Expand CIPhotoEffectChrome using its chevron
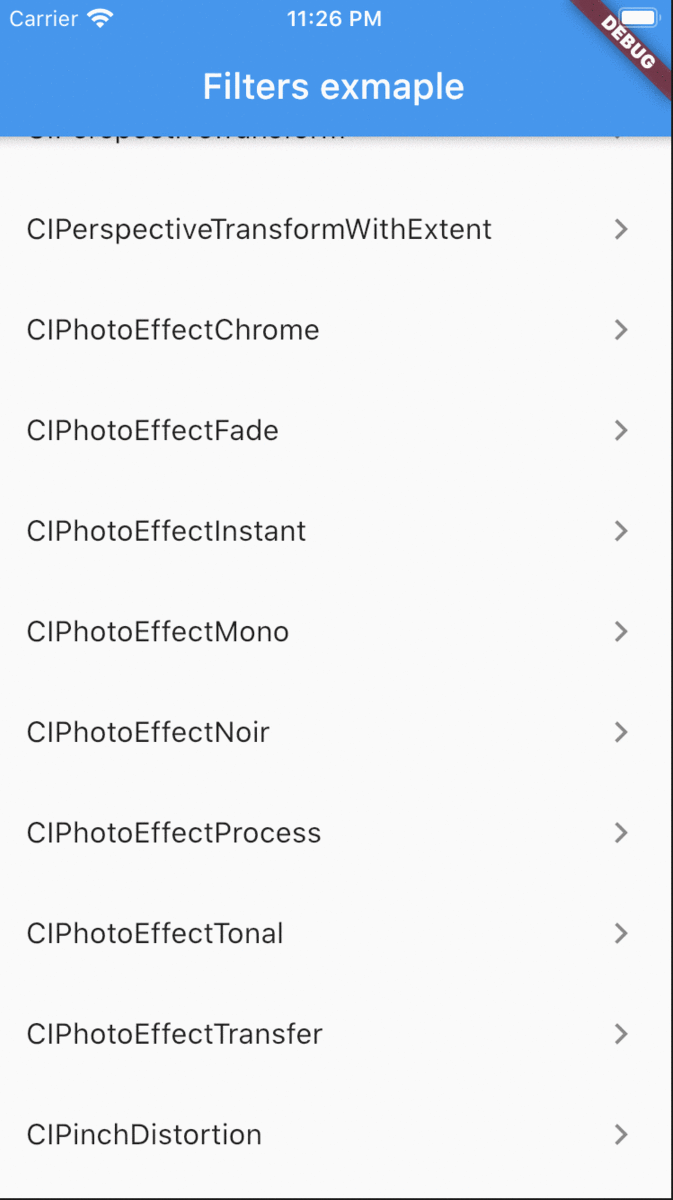The width and height of the screenshot is (673, 1200). [x=621, y=330]
